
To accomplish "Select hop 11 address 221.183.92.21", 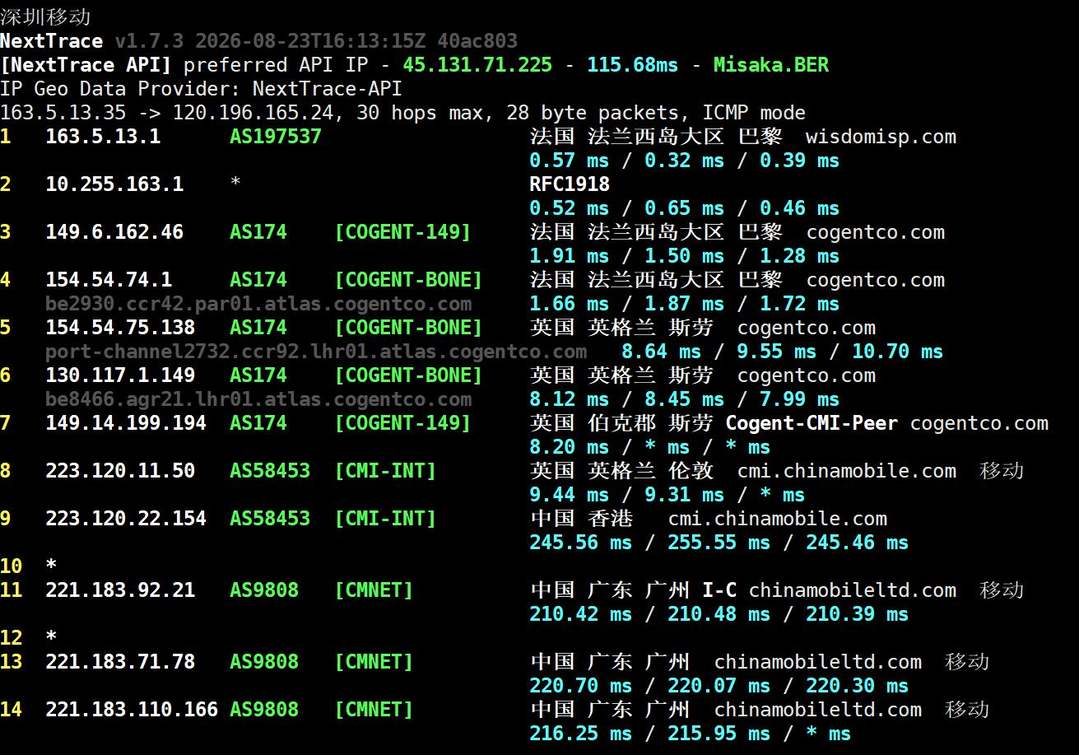I will point(120,590).
